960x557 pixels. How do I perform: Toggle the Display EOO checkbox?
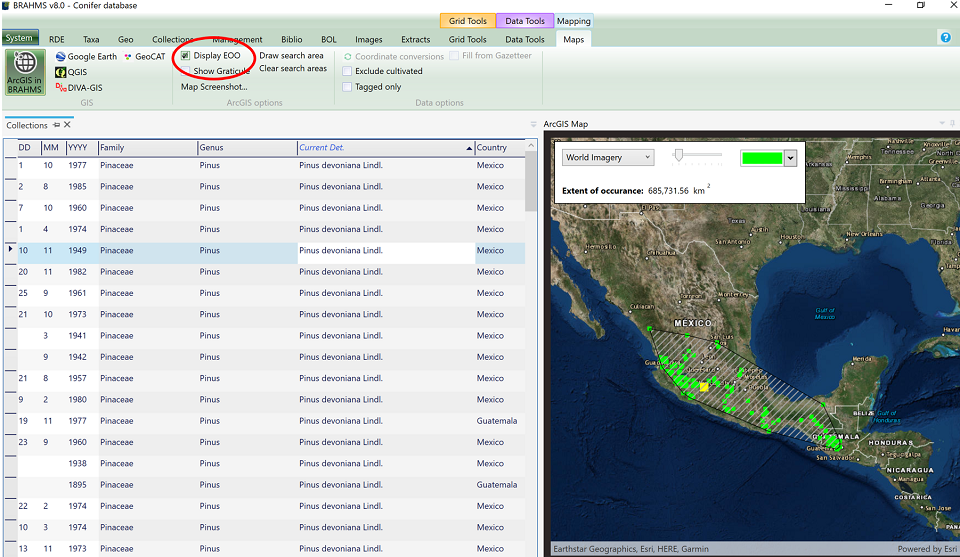click(x=186, y=56)
